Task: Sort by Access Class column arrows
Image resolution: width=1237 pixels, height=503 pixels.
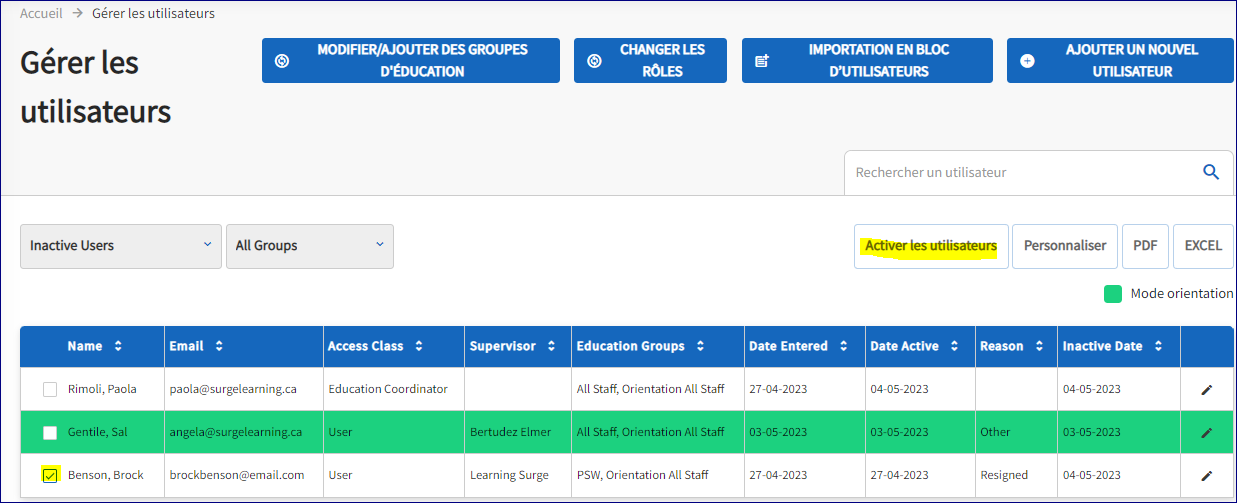Action: (x=419, y=346)
